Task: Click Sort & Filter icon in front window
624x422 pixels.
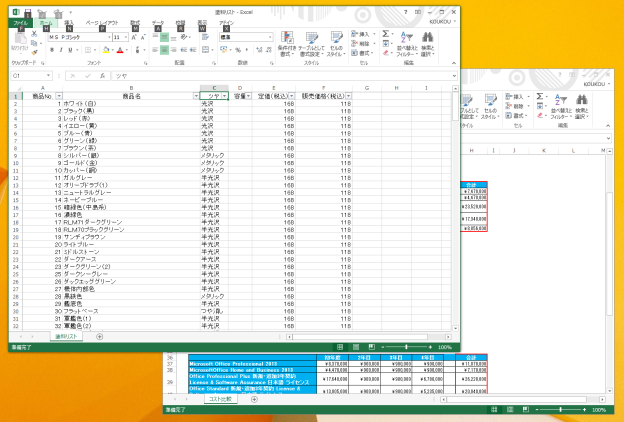Action: 406,38
